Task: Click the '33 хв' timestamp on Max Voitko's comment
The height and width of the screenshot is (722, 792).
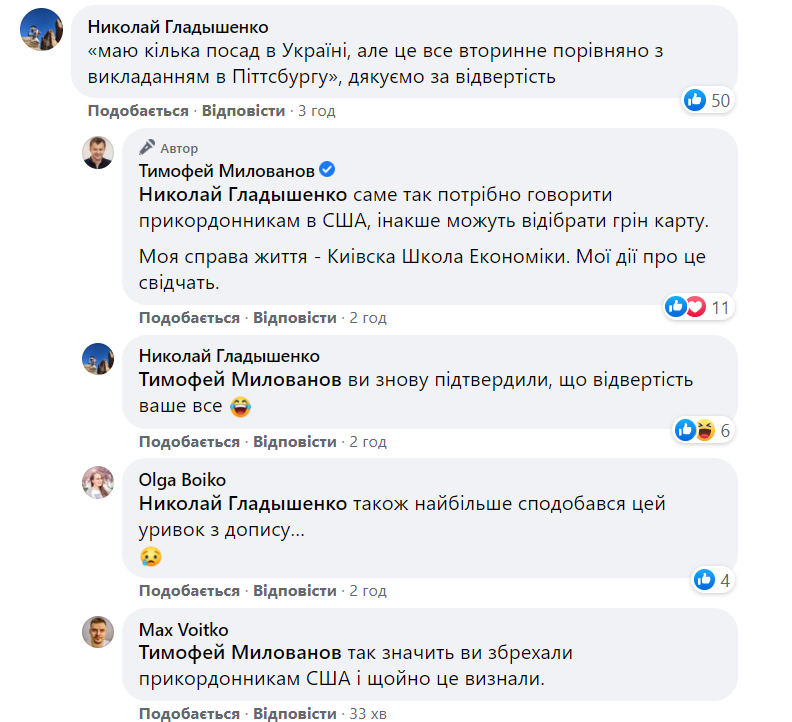Action: [367, 714]
